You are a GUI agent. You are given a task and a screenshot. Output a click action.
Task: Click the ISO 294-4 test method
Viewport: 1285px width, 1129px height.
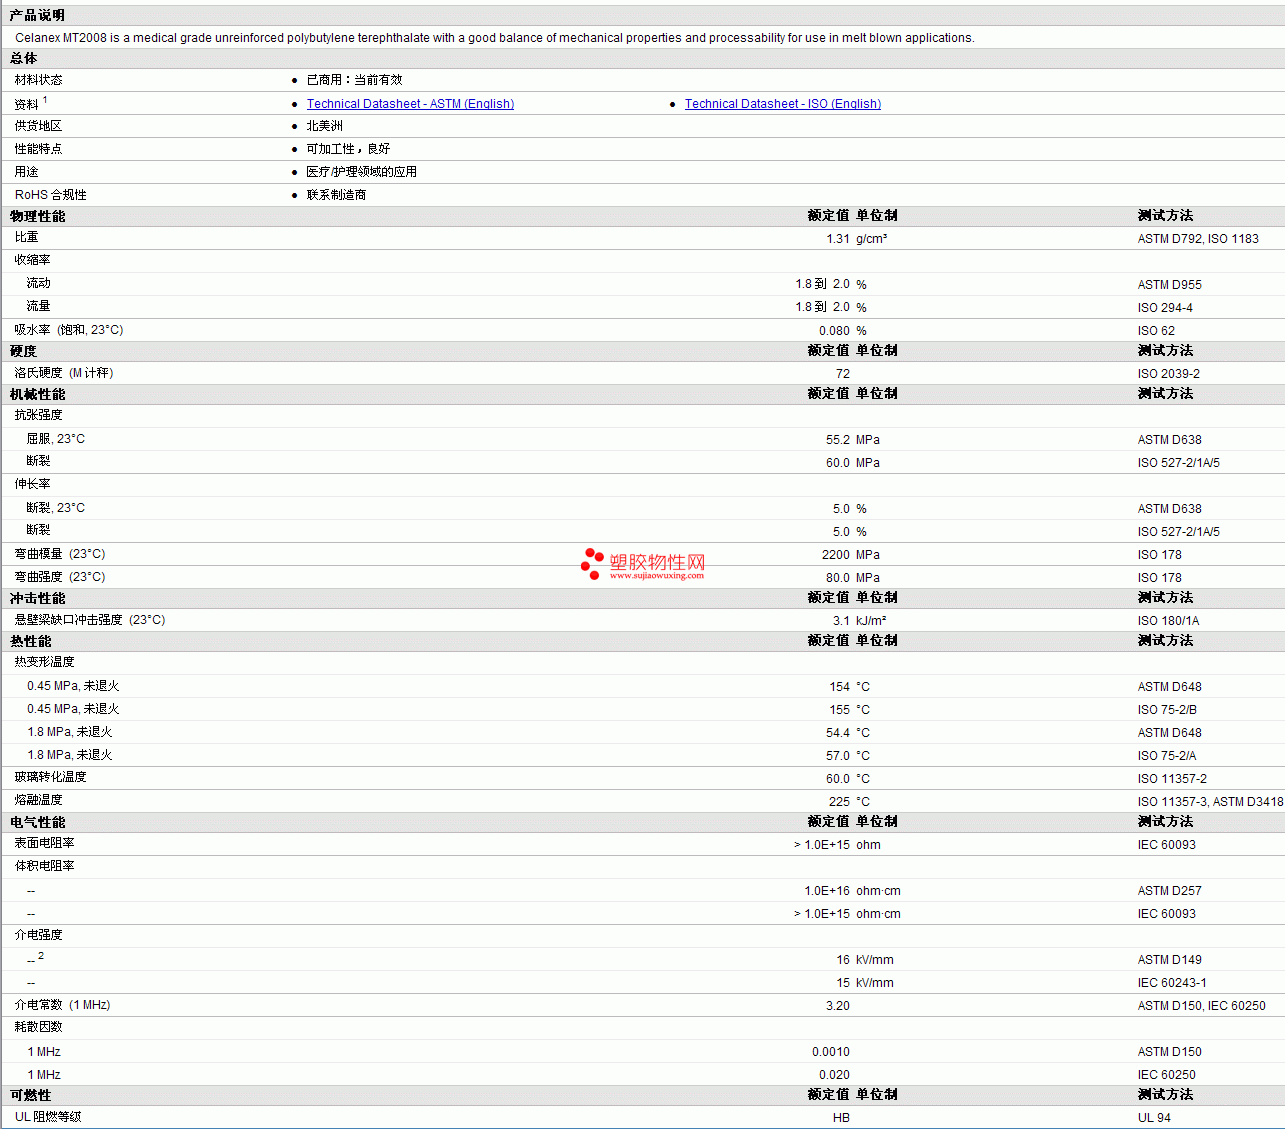click(1165, 308)
